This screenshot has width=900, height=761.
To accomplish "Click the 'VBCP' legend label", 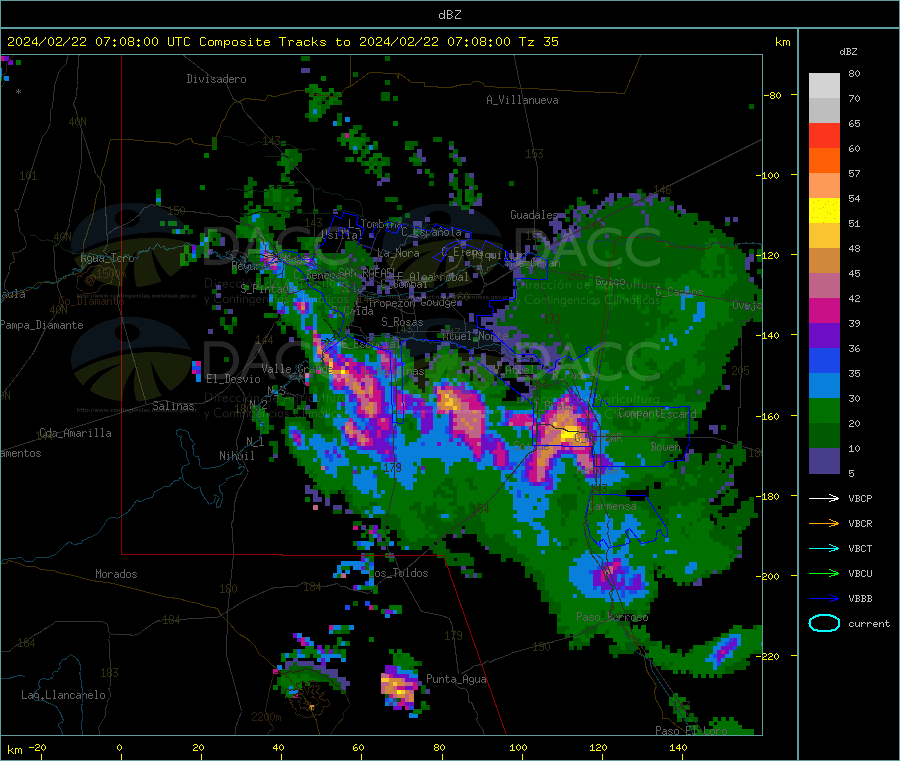I will click(860, 498).
